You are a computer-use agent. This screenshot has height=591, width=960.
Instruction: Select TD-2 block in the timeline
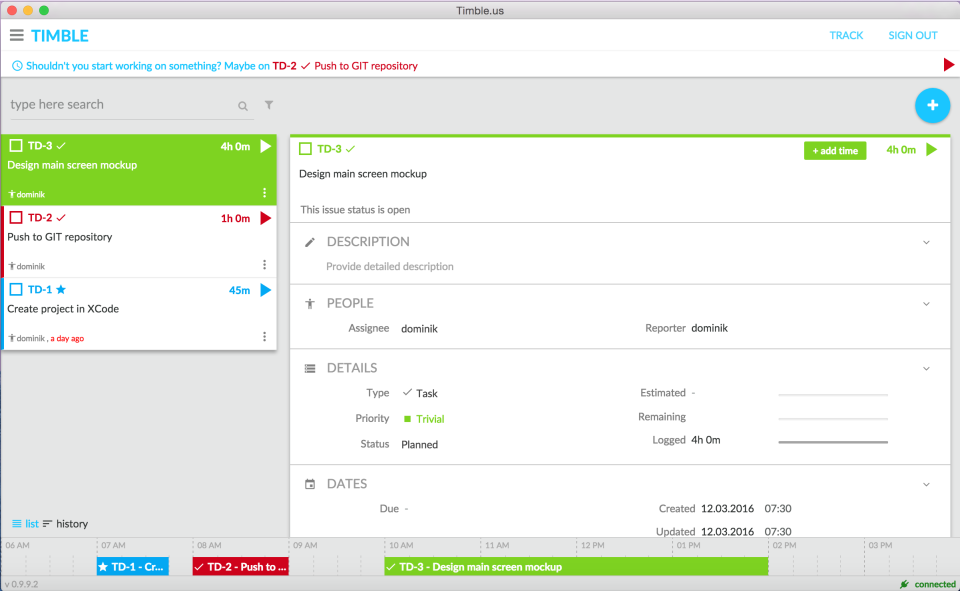tap(241, 567)
